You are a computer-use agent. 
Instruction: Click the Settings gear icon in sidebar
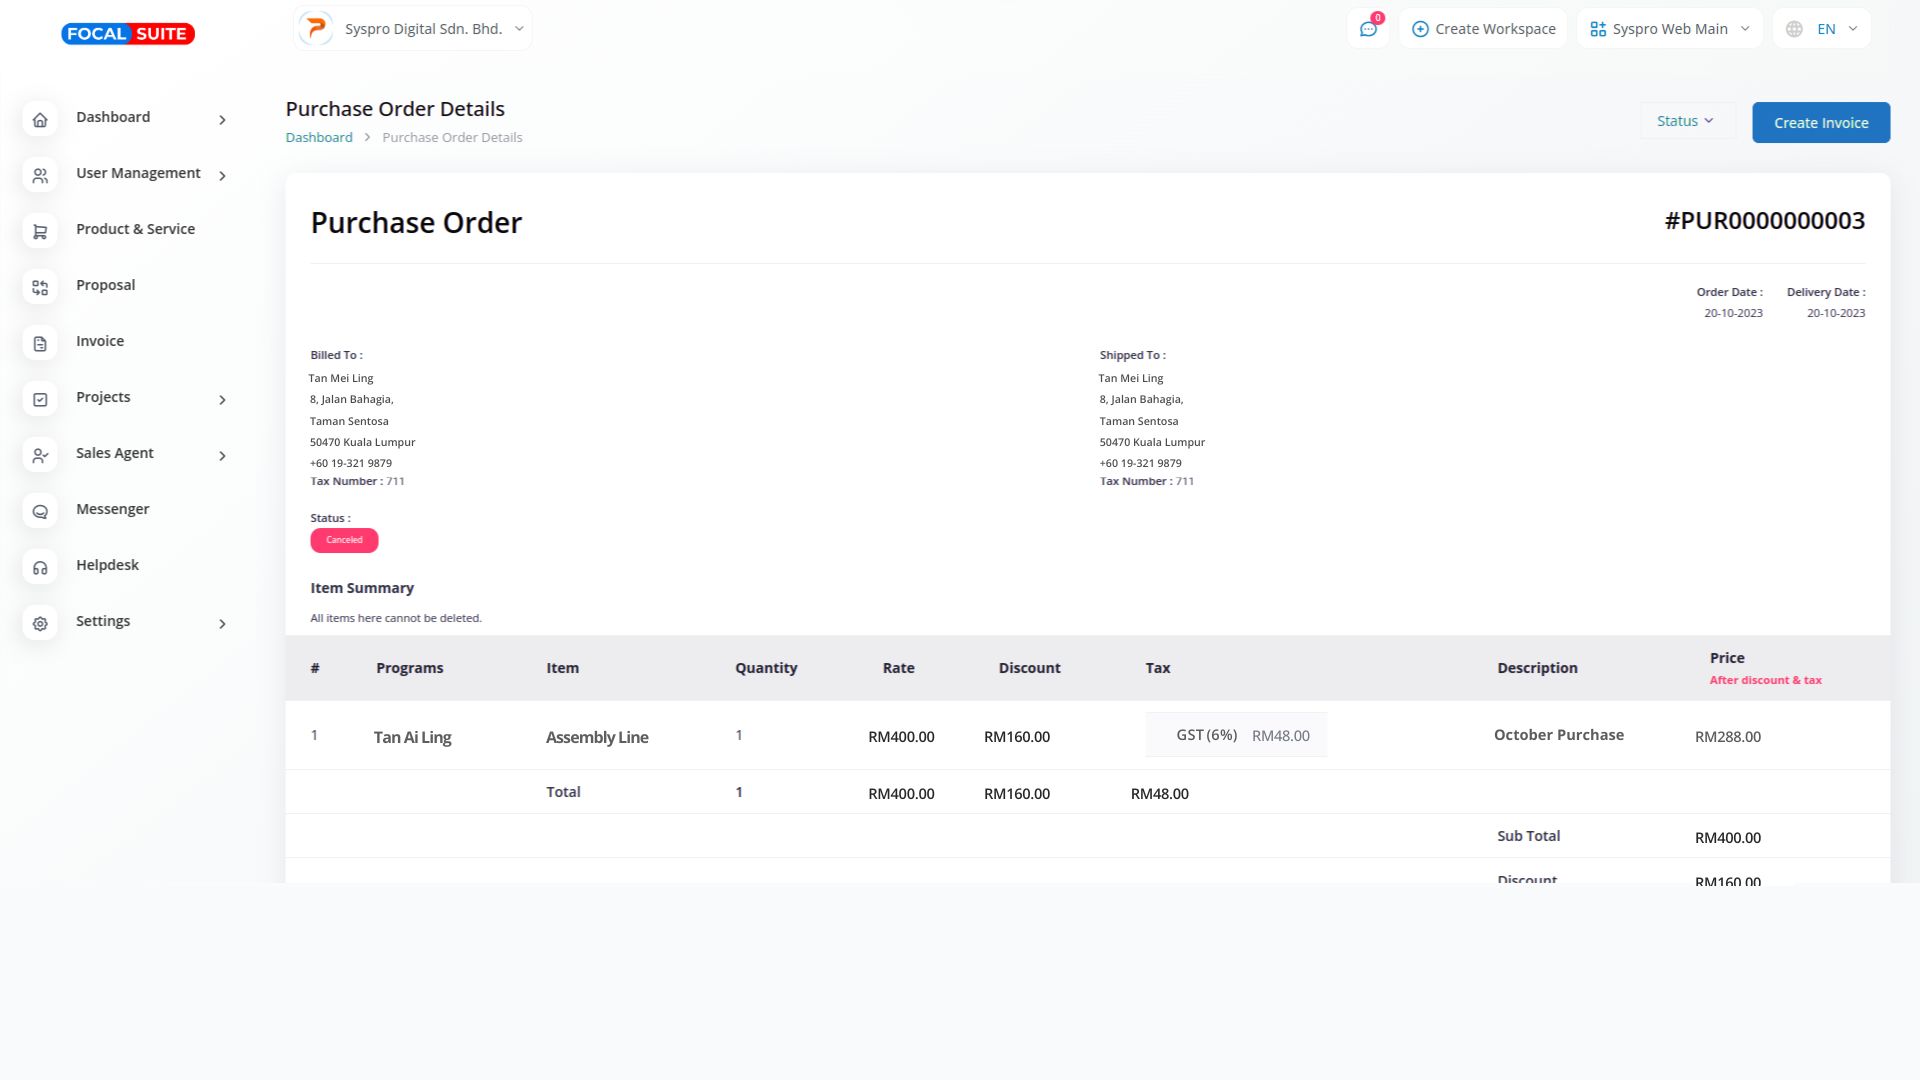[x=40, y=624]
